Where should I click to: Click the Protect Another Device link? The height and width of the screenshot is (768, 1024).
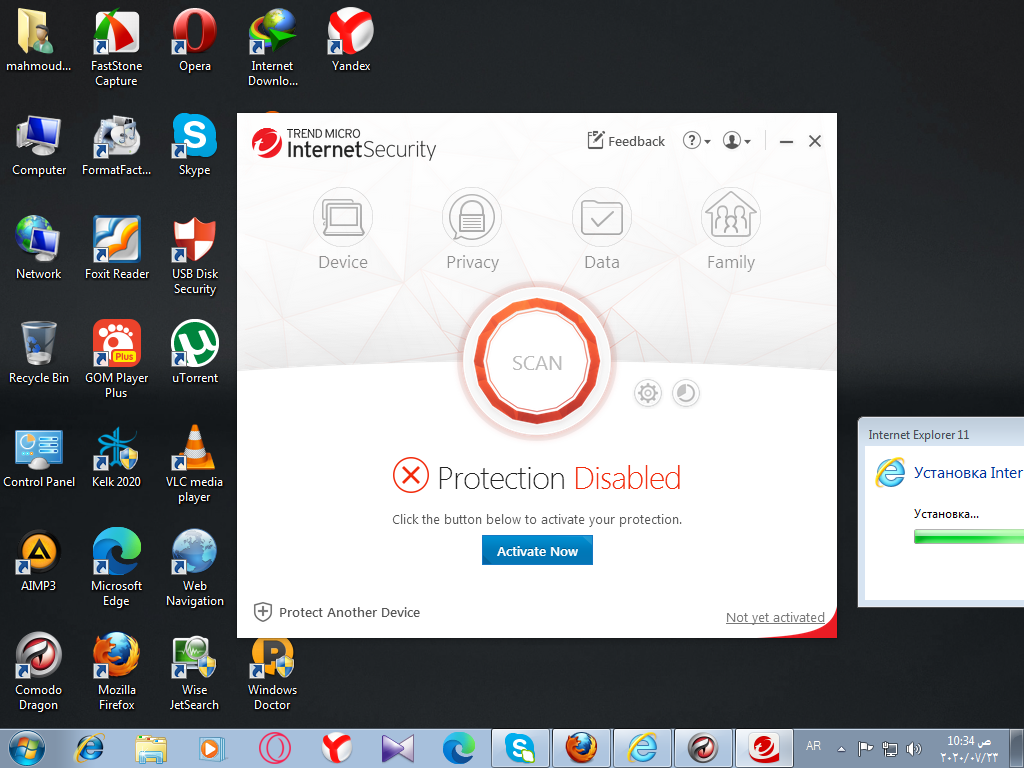pyautogui.click(x=337, y=613)
